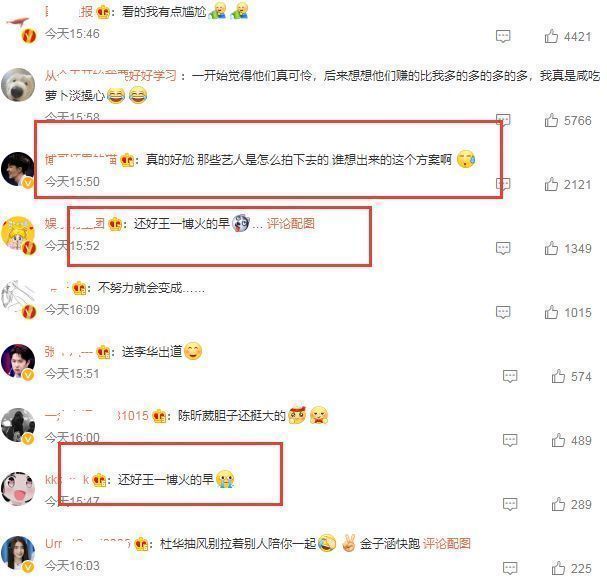
Task: Reply to the 看的我有点尴尬 comment
Action: (x=503, y=36)
